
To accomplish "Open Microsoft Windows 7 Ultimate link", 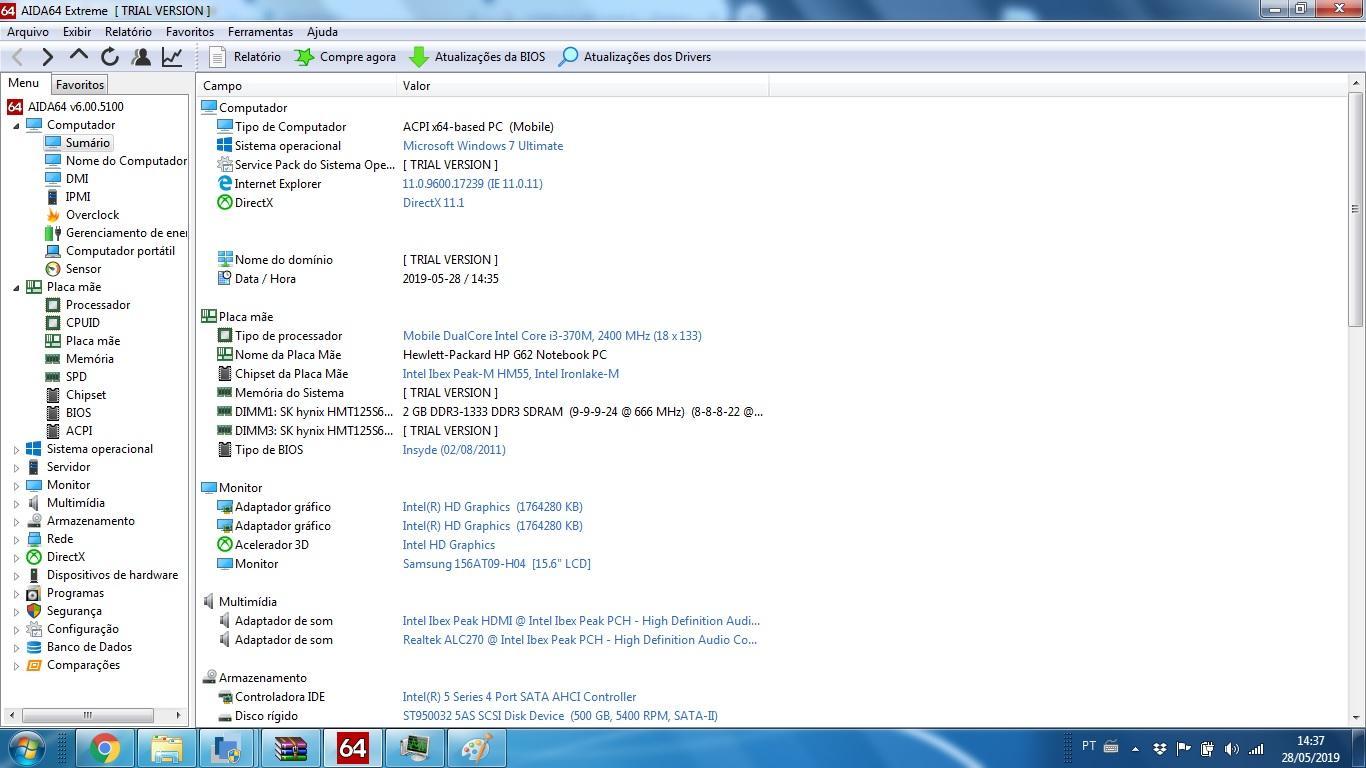I will click(483, 146).
